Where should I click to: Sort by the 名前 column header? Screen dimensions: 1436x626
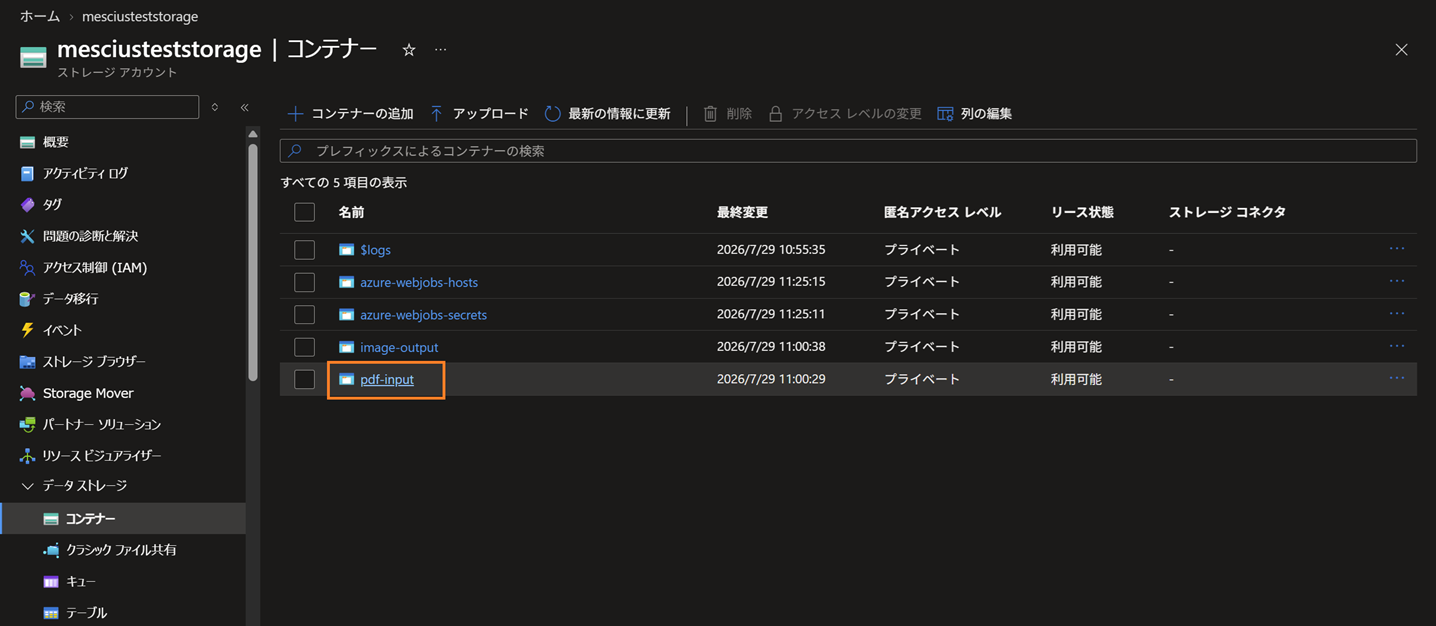352,212
